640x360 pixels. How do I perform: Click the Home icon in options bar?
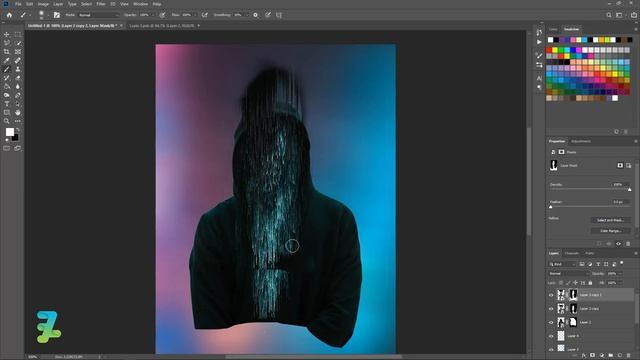point(9,15)
